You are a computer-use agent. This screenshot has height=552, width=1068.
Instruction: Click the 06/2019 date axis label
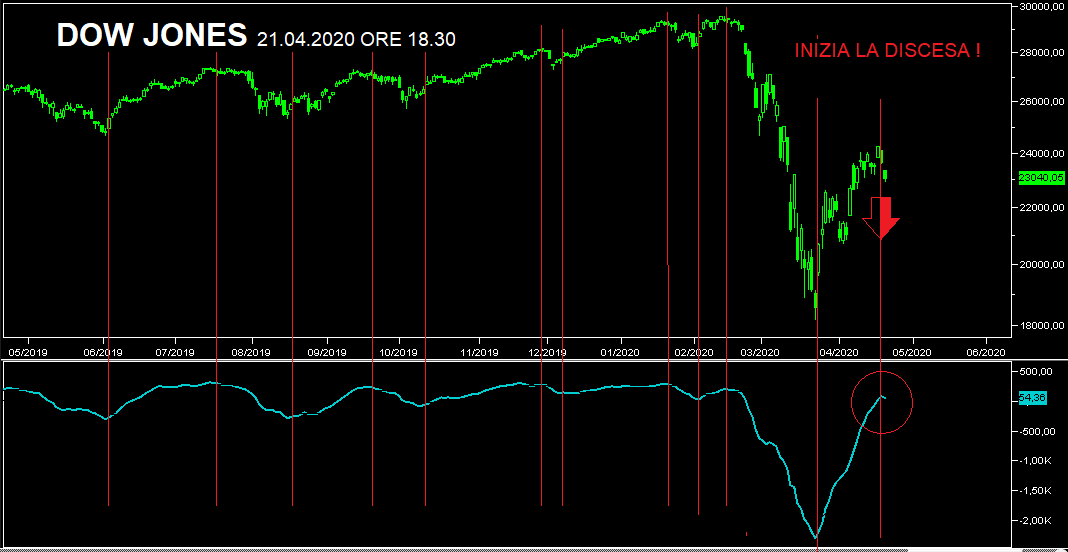(103, 352)
